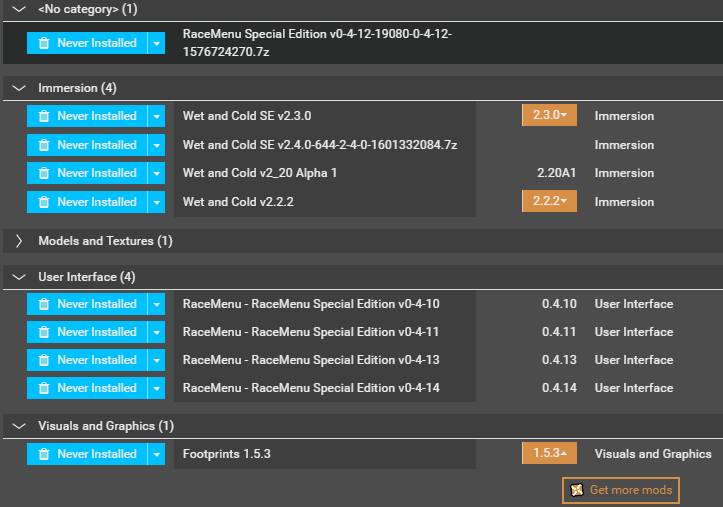The height and width of the screenshot is (507, 723).
Task: Click the Nexus icon in Get more mods
Action: pos(577,490)
